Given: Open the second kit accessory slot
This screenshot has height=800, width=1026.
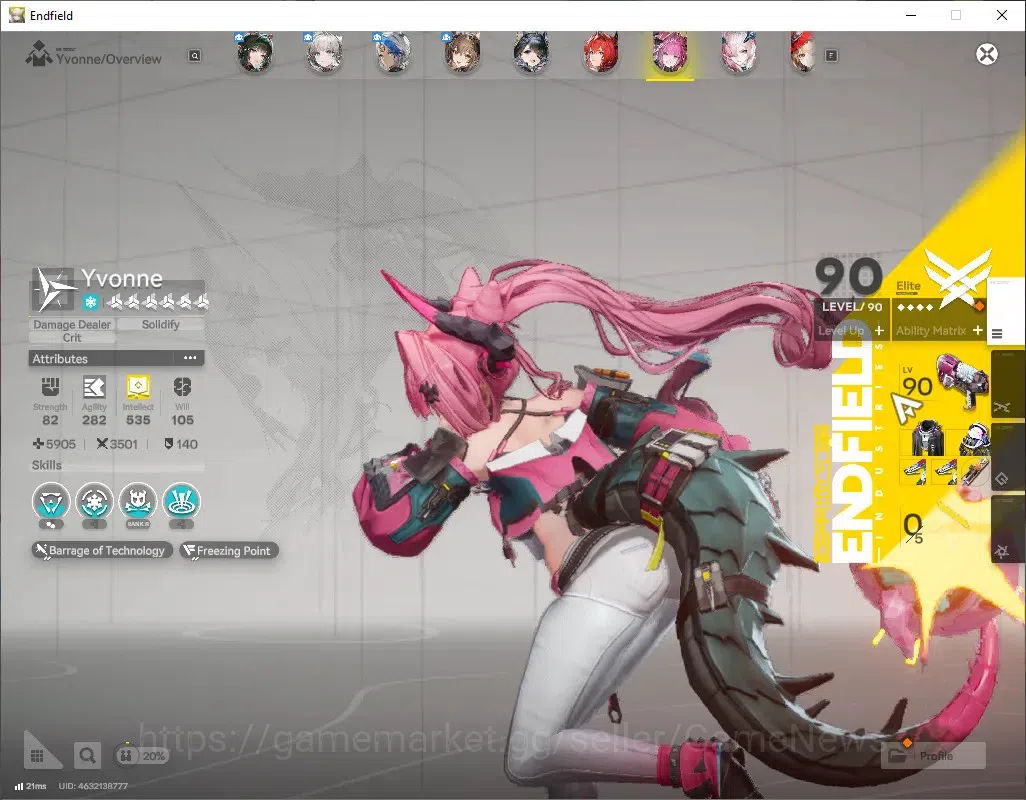Looking at the screenshot, I should click(x=945, y=471).
